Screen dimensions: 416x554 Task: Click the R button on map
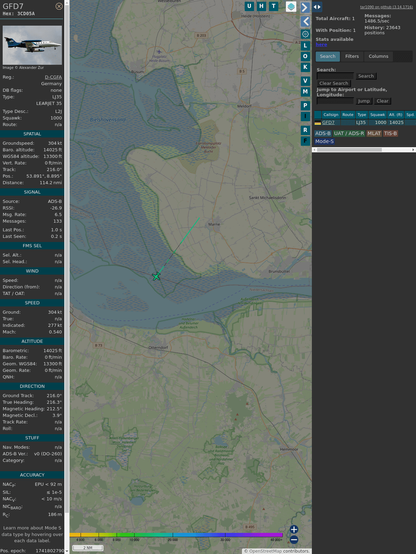coord(305,130)
